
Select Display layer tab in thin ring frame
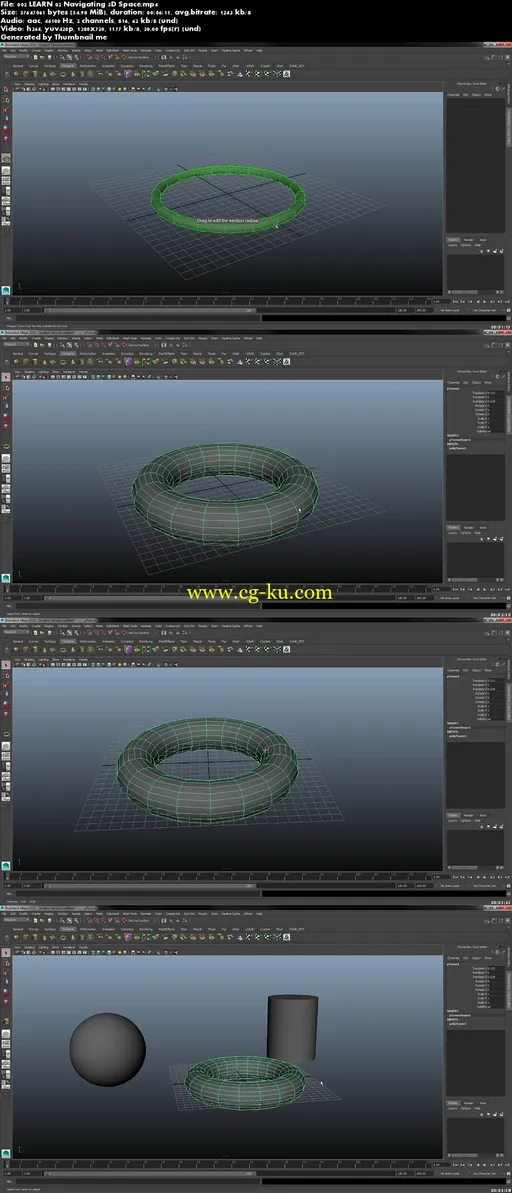pos(453,239)
